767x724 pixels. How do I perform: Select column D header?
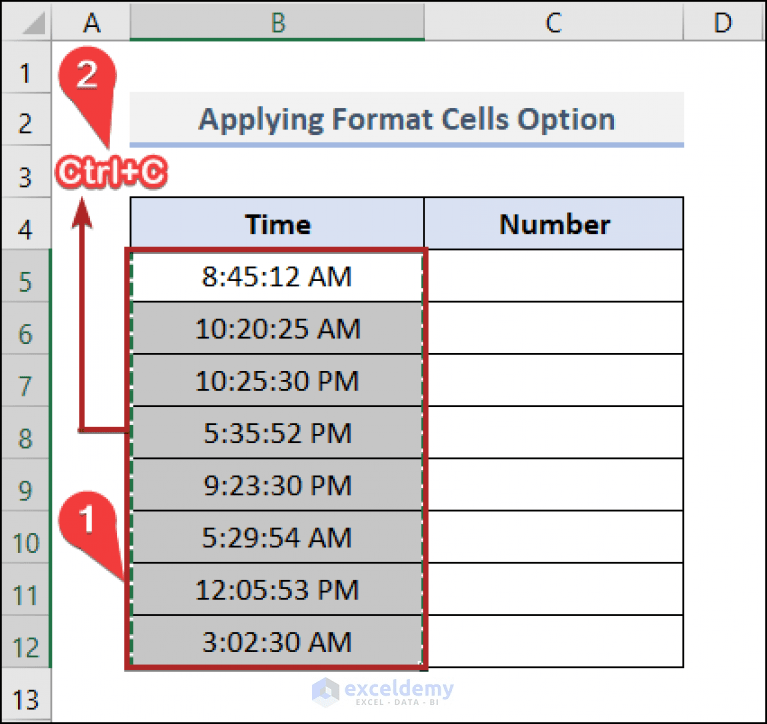[x=724, y=22]
